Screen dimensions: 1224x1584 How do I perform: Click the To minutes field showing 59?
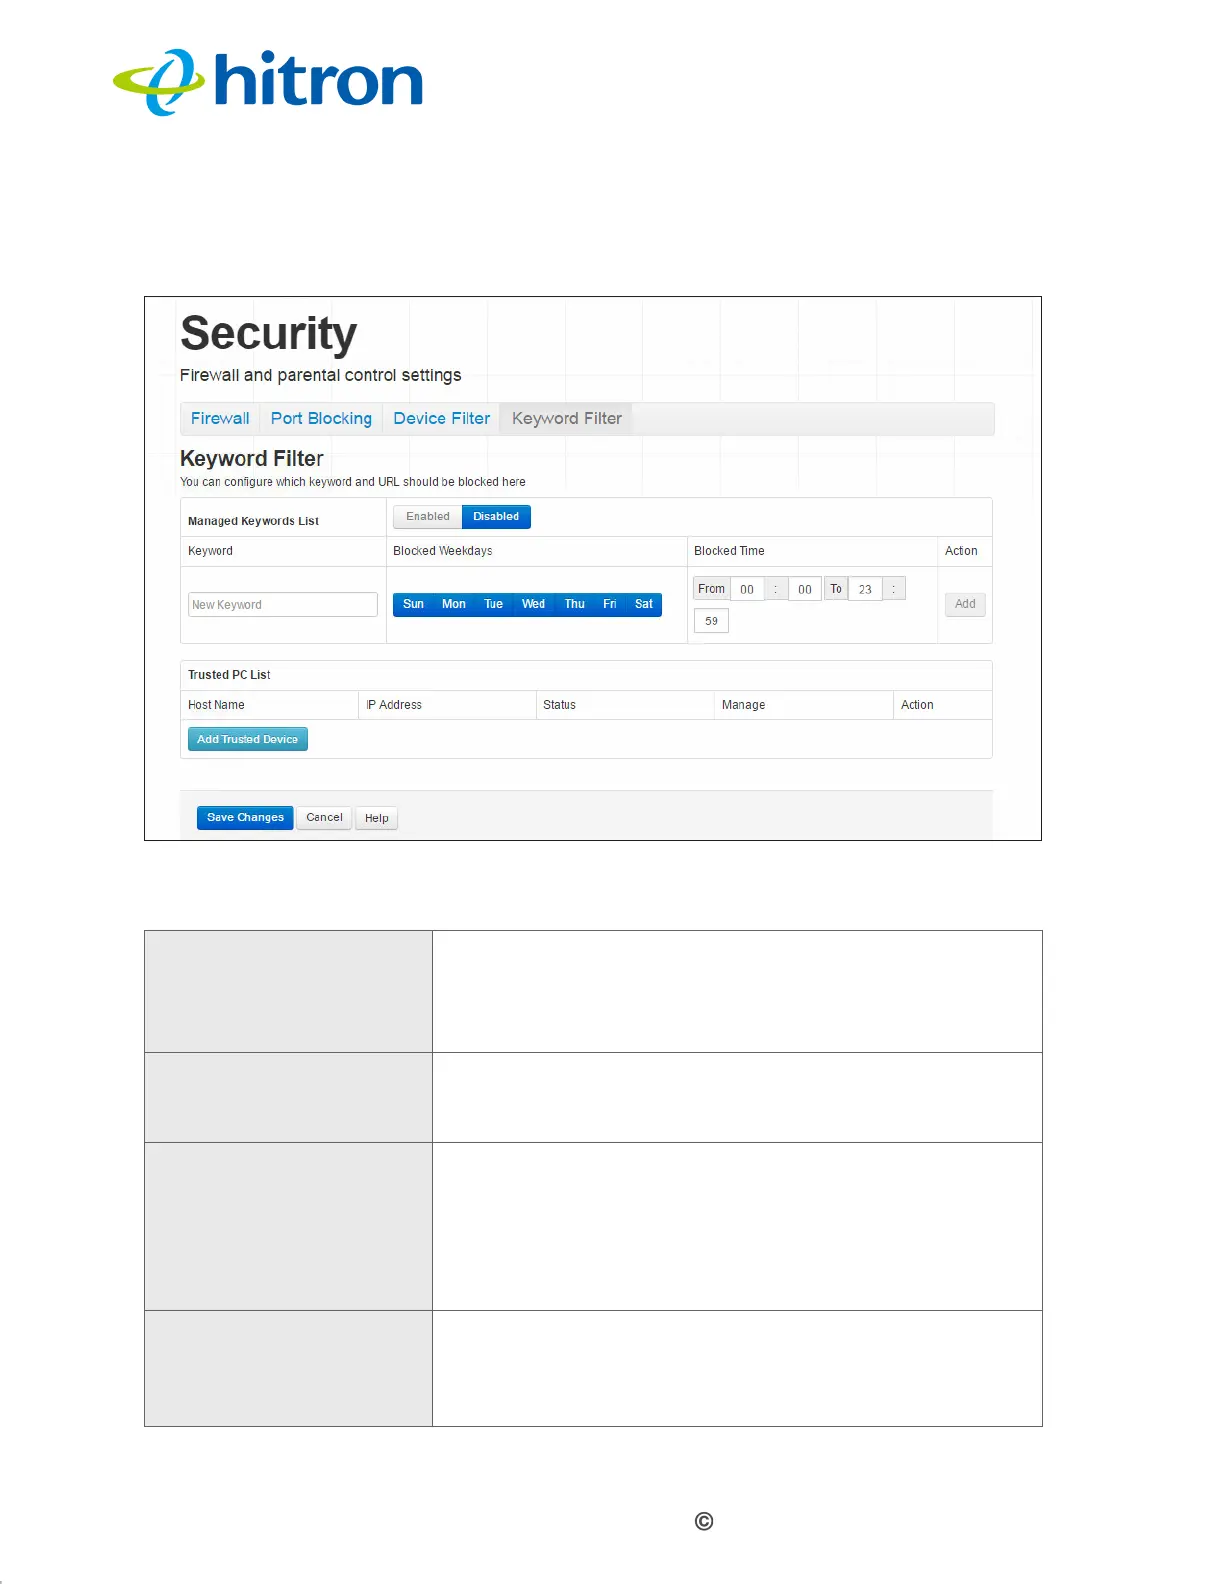(x=711, y=621)
